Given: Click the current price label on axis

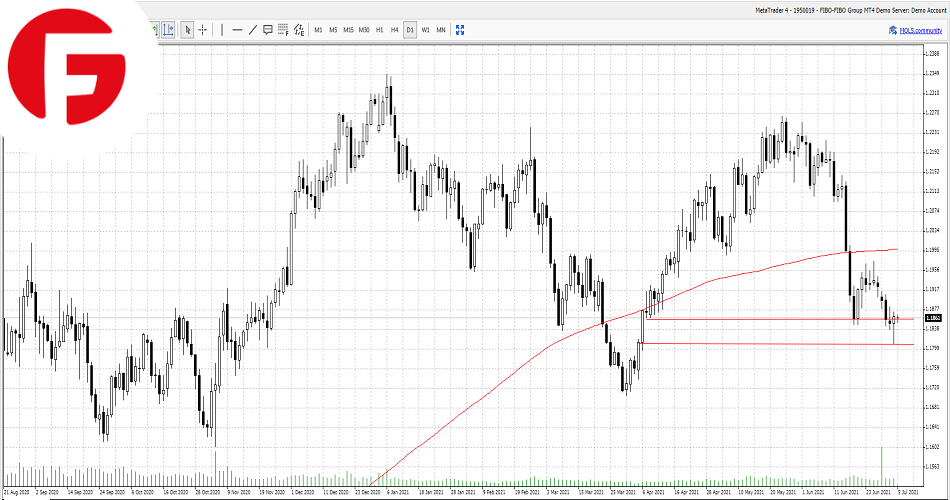Looking at the screenshot, I should tap(934, 318).
